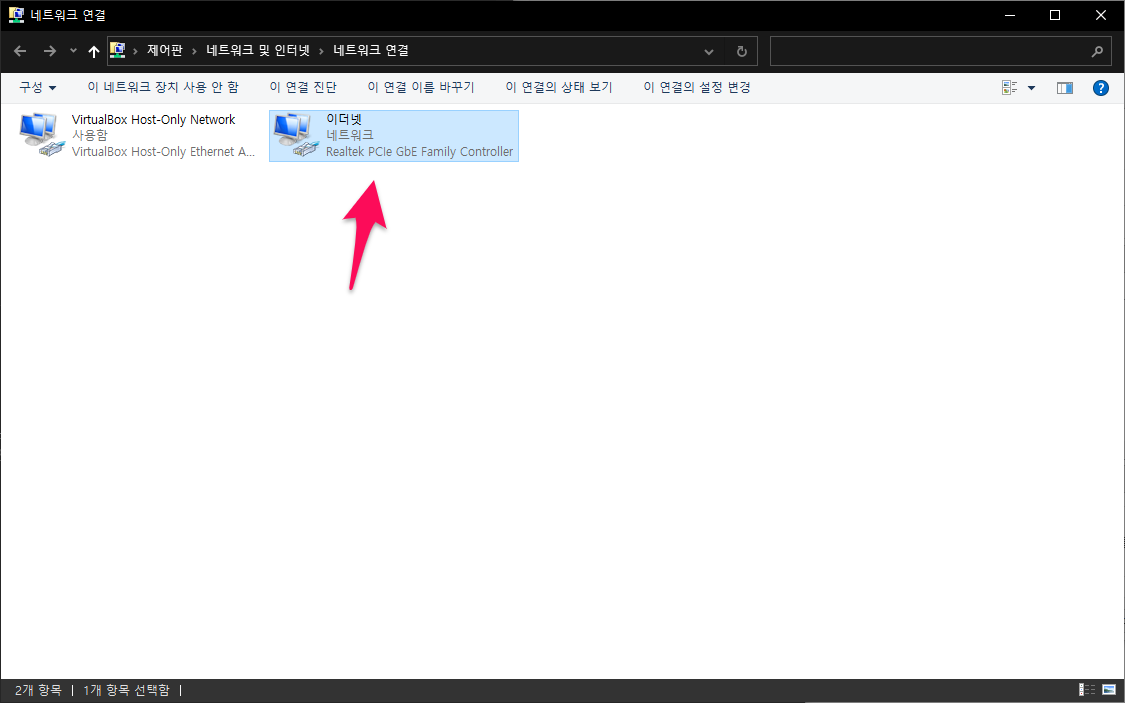Screen dimensions: 1125x703
Task: Open help with the question mark icon
Action: [x=1101, y=88]
